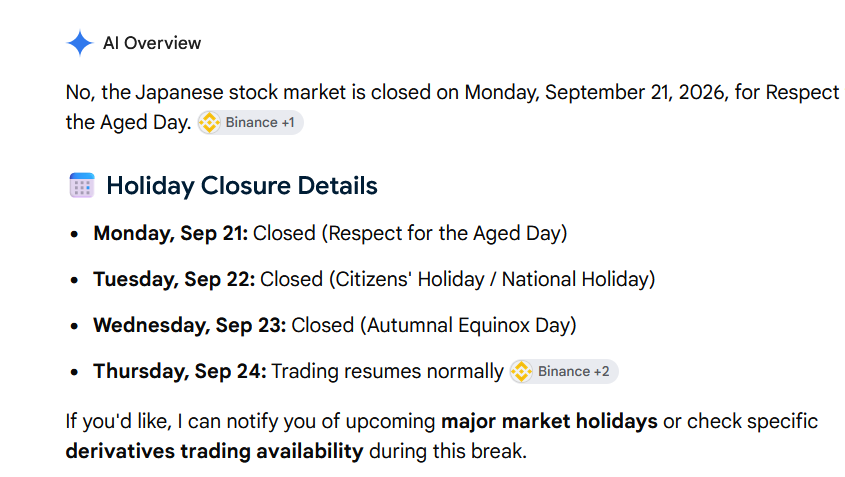Select the "AI Overview" label

(152, 43)
